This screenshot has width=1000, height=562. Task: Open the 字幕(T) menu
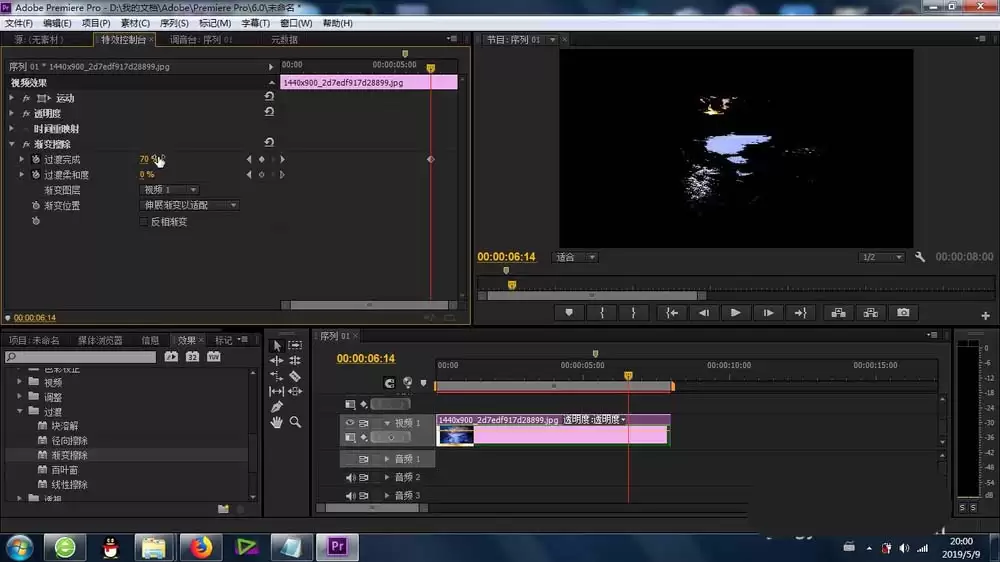[255, 23]
